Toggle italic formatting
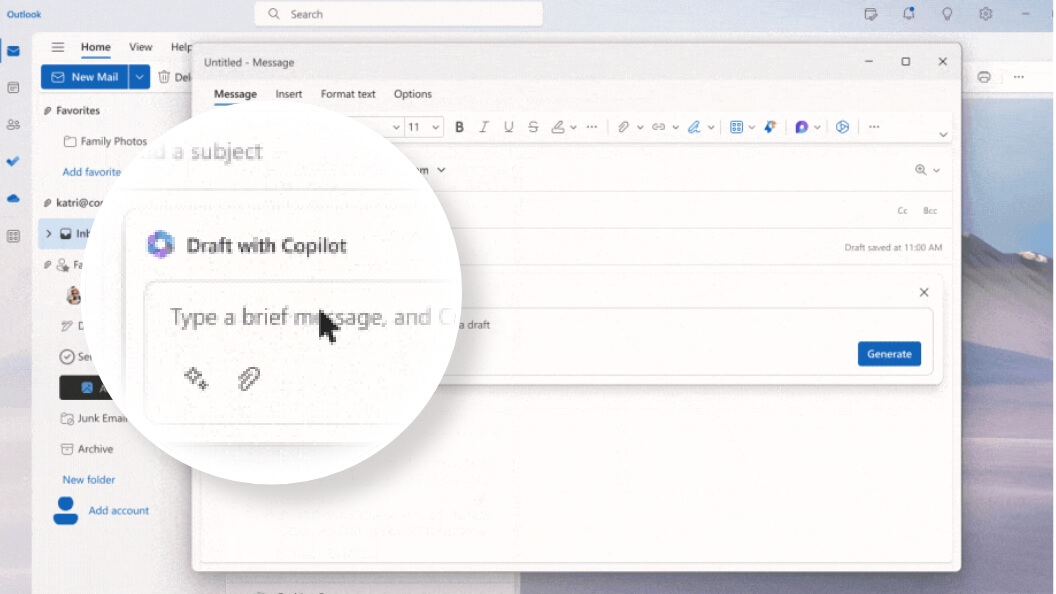The width and height of the screenshot is (1056, 594). coord(484,127)
